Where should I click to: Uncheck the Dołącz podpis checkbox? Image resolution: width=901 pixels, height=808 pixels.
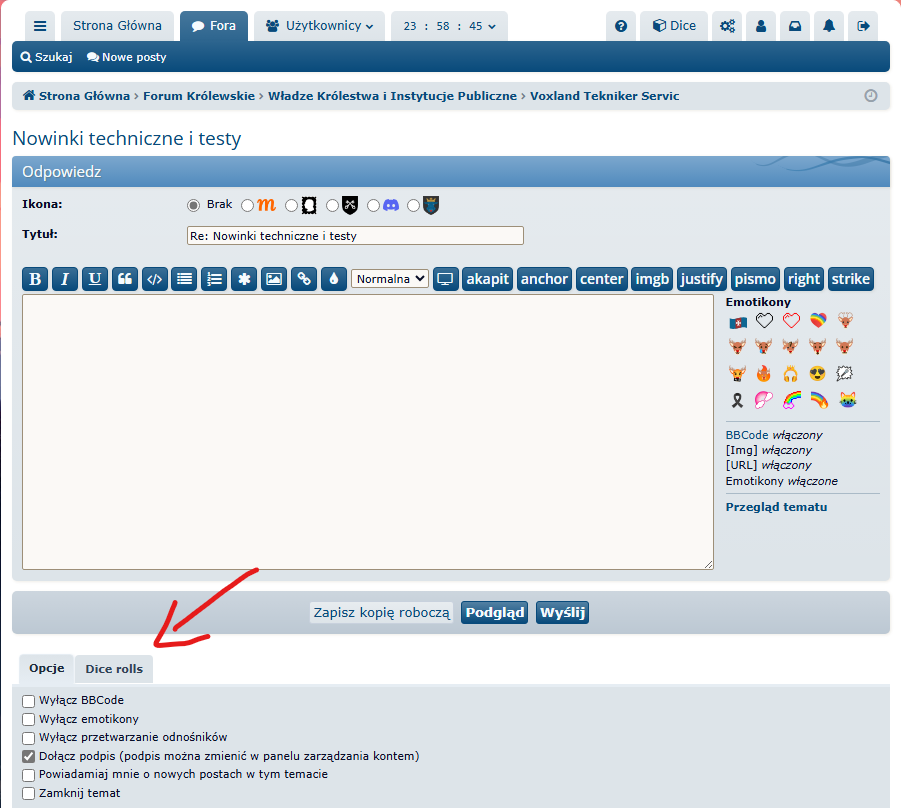point(29,757)
